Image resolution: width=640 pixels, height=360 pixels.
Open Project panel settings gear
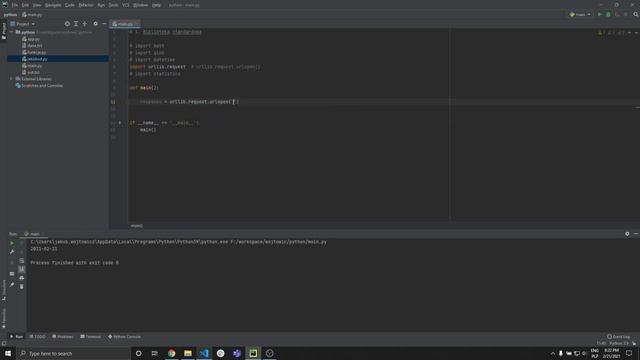(x=96, y=24)
